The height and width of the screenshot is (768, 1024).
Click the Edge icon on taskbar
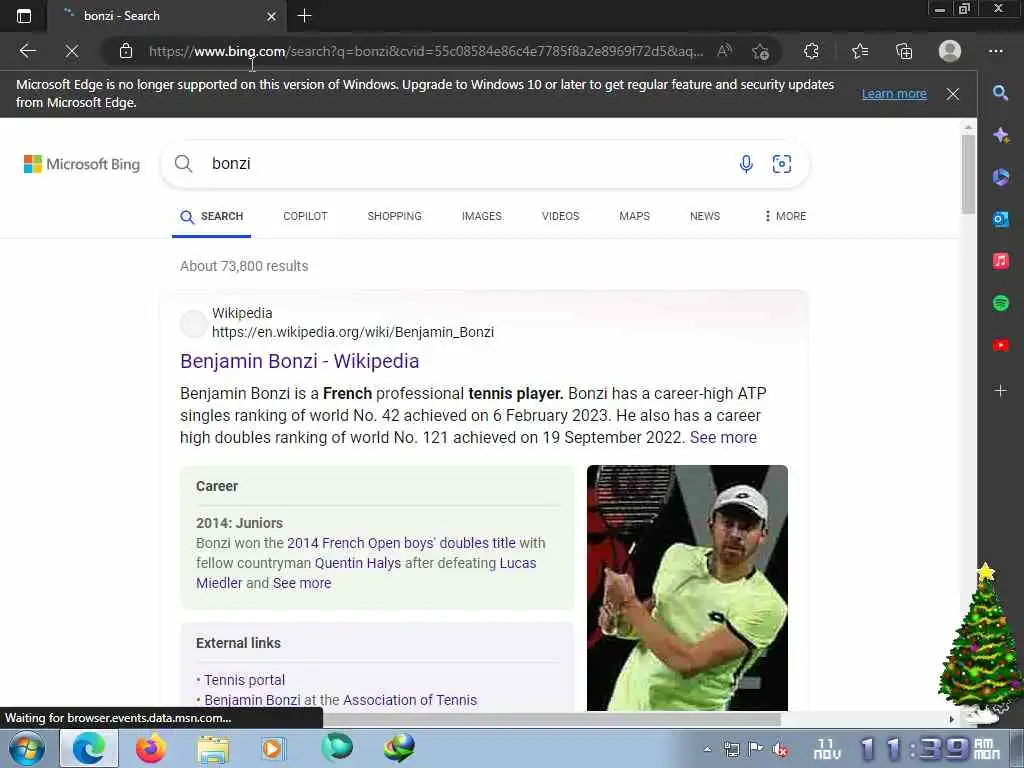pos(89,748)
